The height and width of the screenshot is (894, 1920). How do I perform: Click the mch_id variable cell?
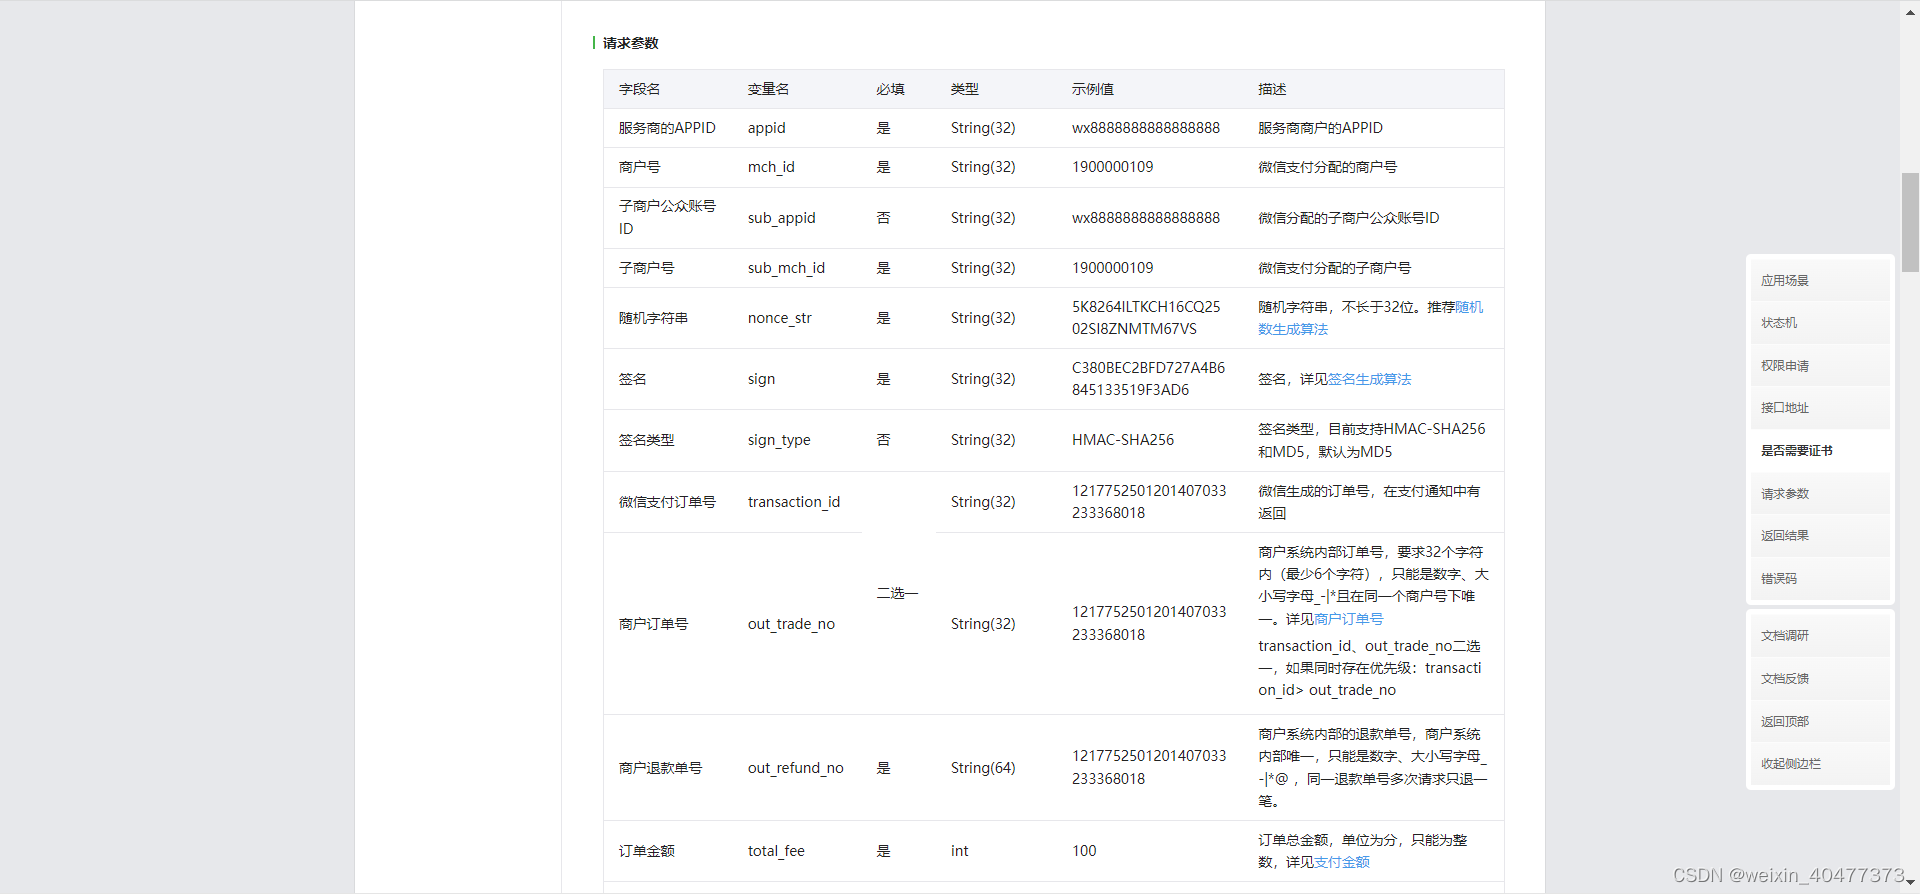(x=771, y=167)
